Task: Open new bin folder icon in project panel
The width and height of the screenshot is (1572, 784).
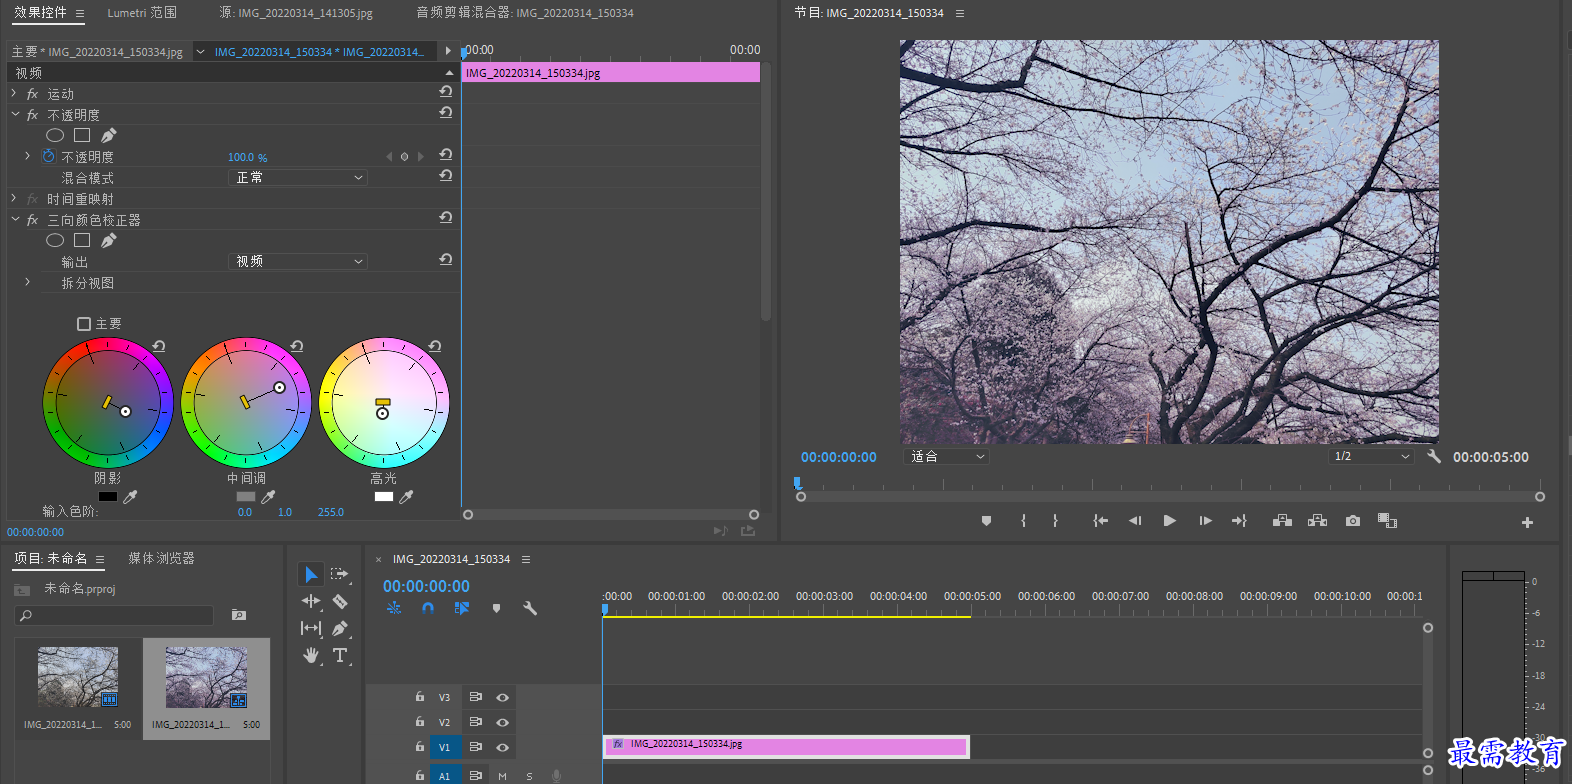Action: coord(239,614)
